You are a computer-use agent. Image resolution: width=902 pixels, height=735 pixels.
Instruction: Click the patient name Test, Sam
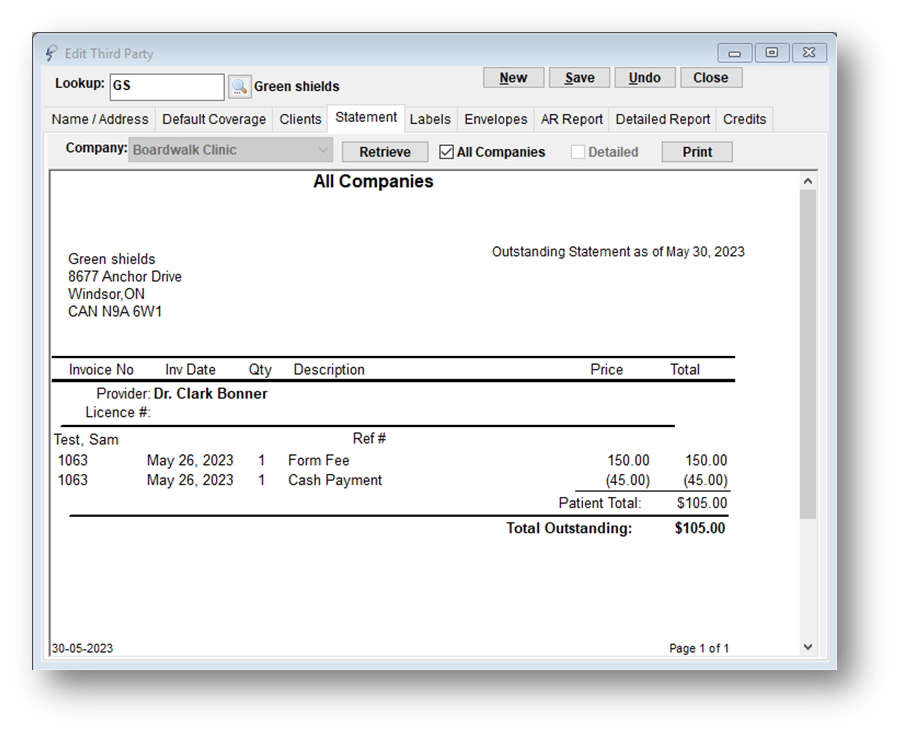tap(86, 439)
